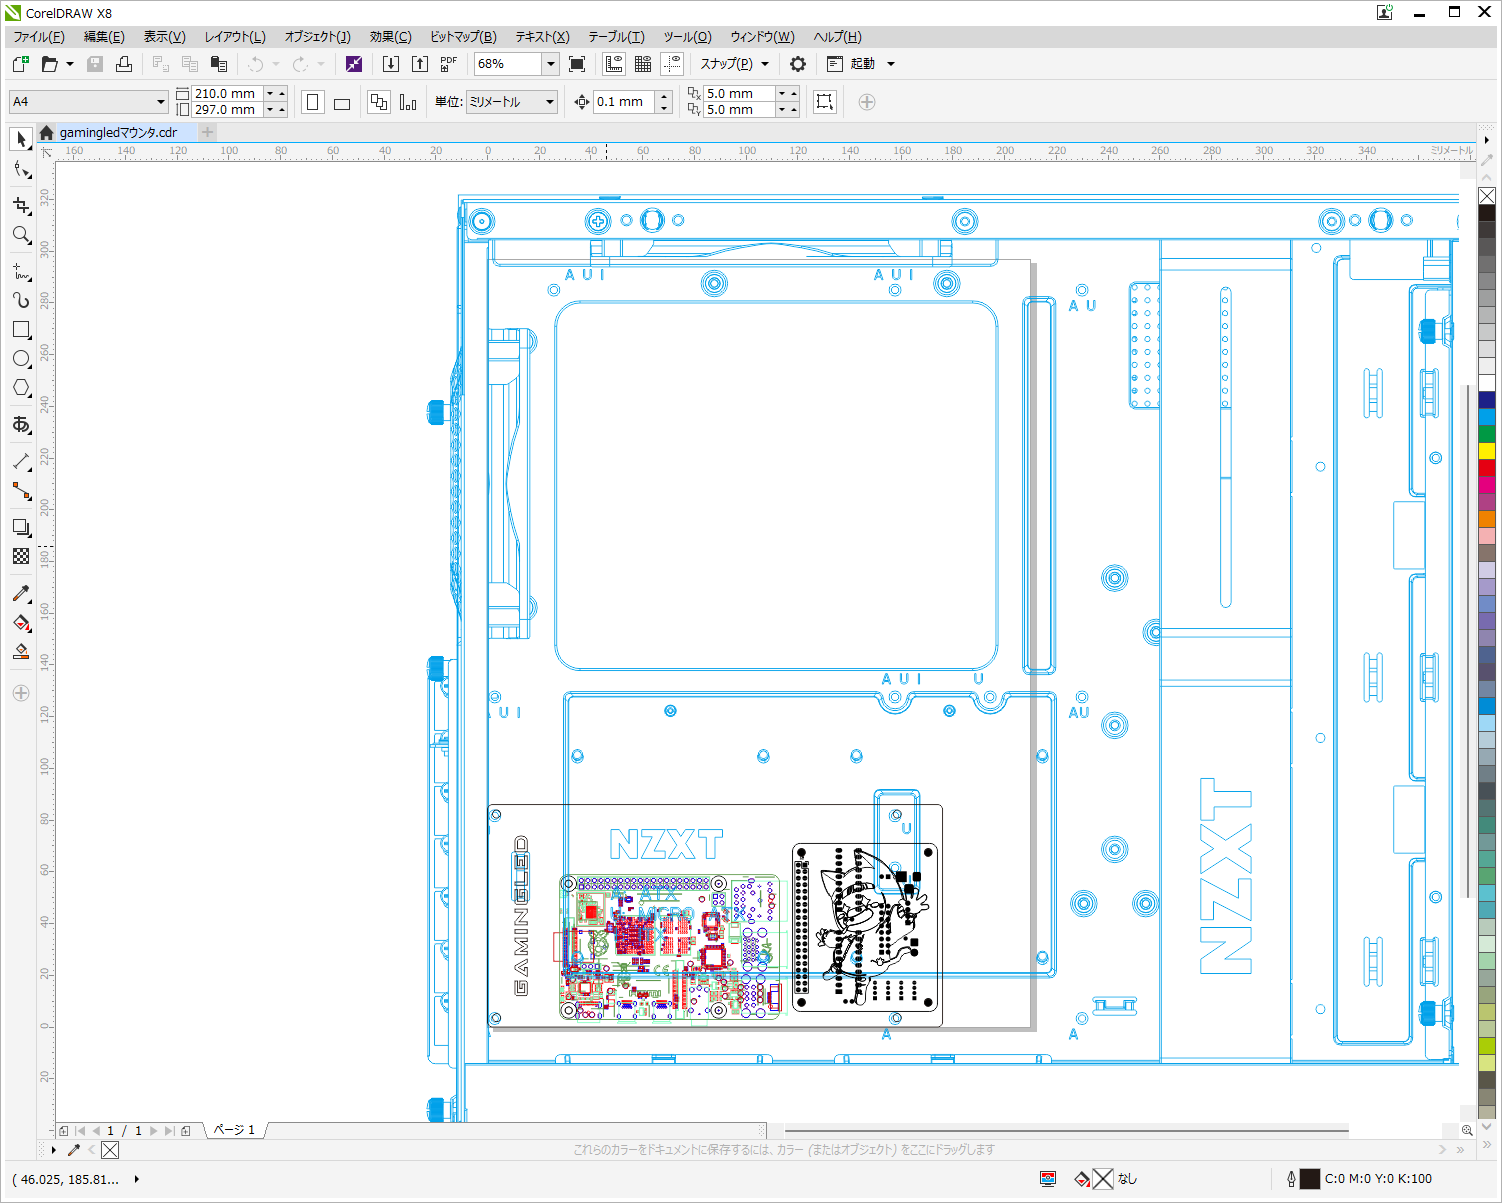
Task: Select the Zoom magnifier tool
Action: [x=21, y=236]
